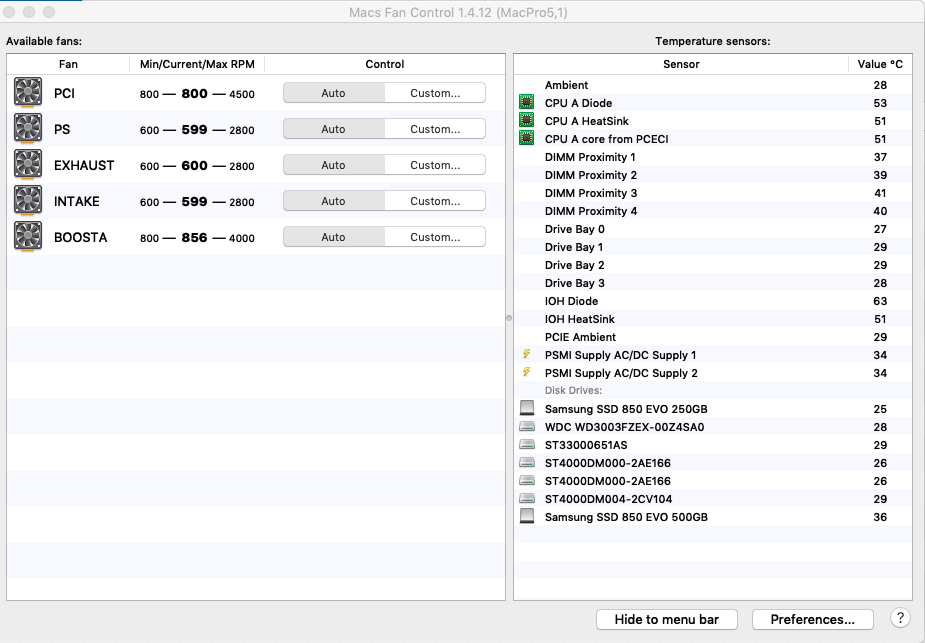Set BOOSTA fan to Custom

click(x=435, y=237)
